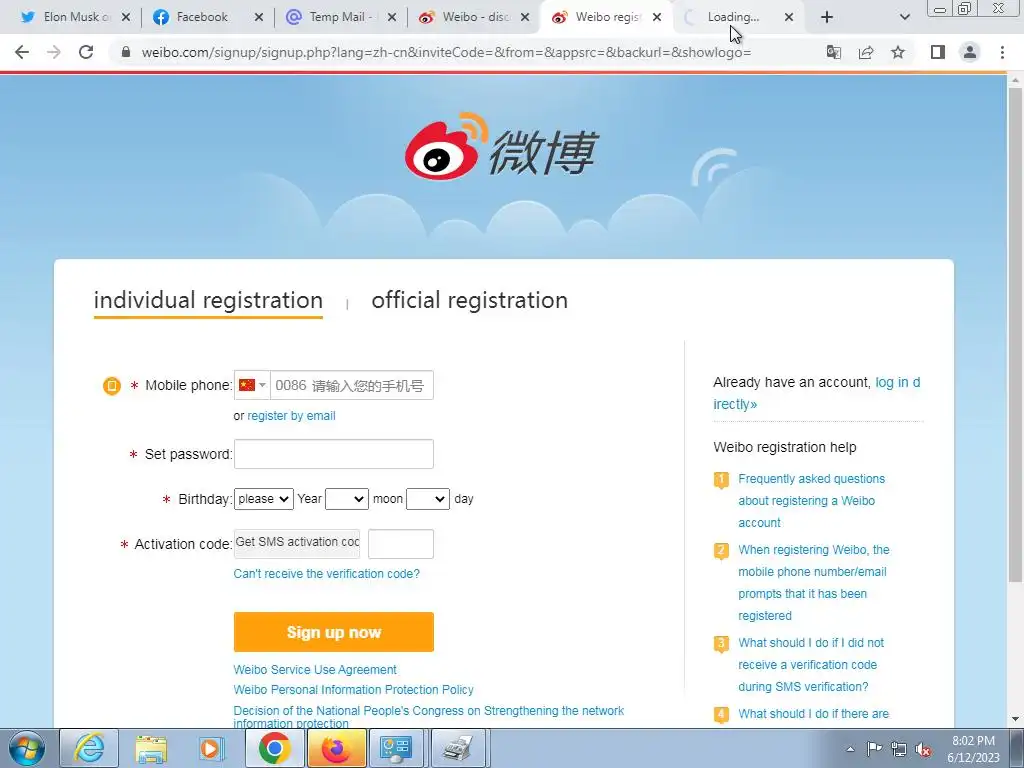Image resolution: width=1024 pixels, height=768 pixels.
Task: Click the Weibo logo
Action: pos(501,146)
